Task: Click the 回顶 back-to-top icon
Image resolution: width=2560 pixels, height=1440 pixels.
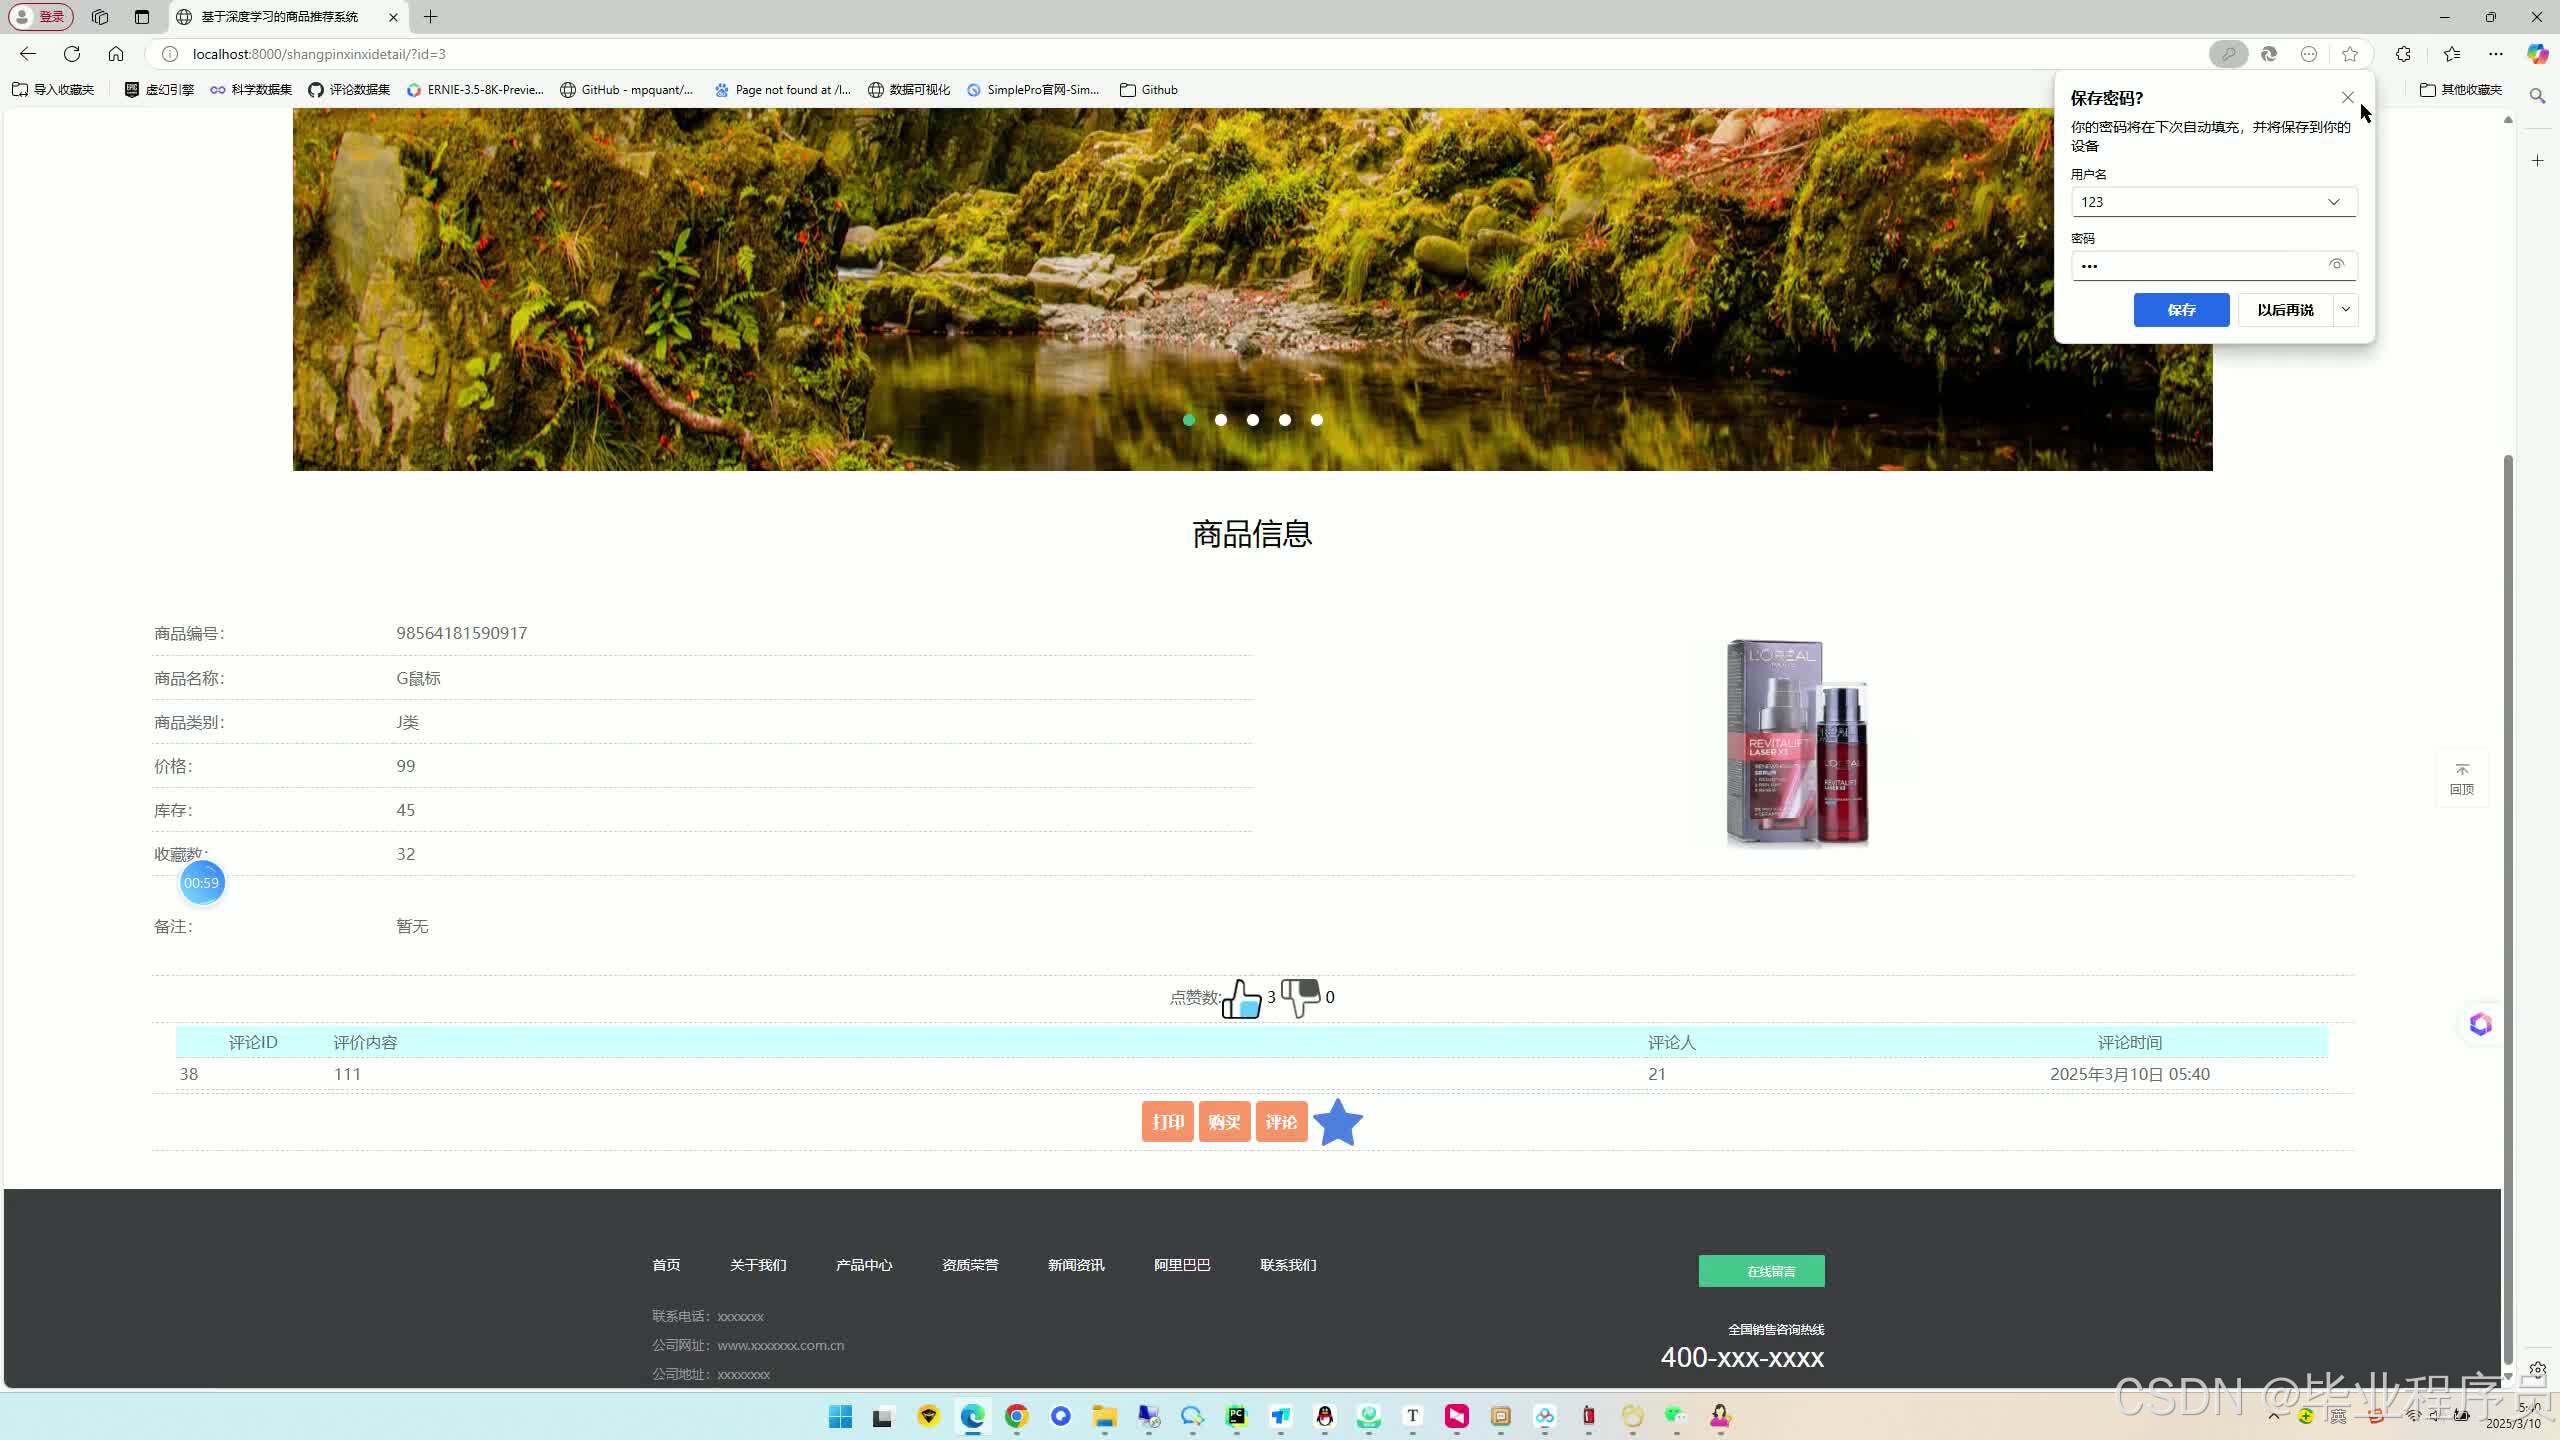Action: [x=2462, y=779]
